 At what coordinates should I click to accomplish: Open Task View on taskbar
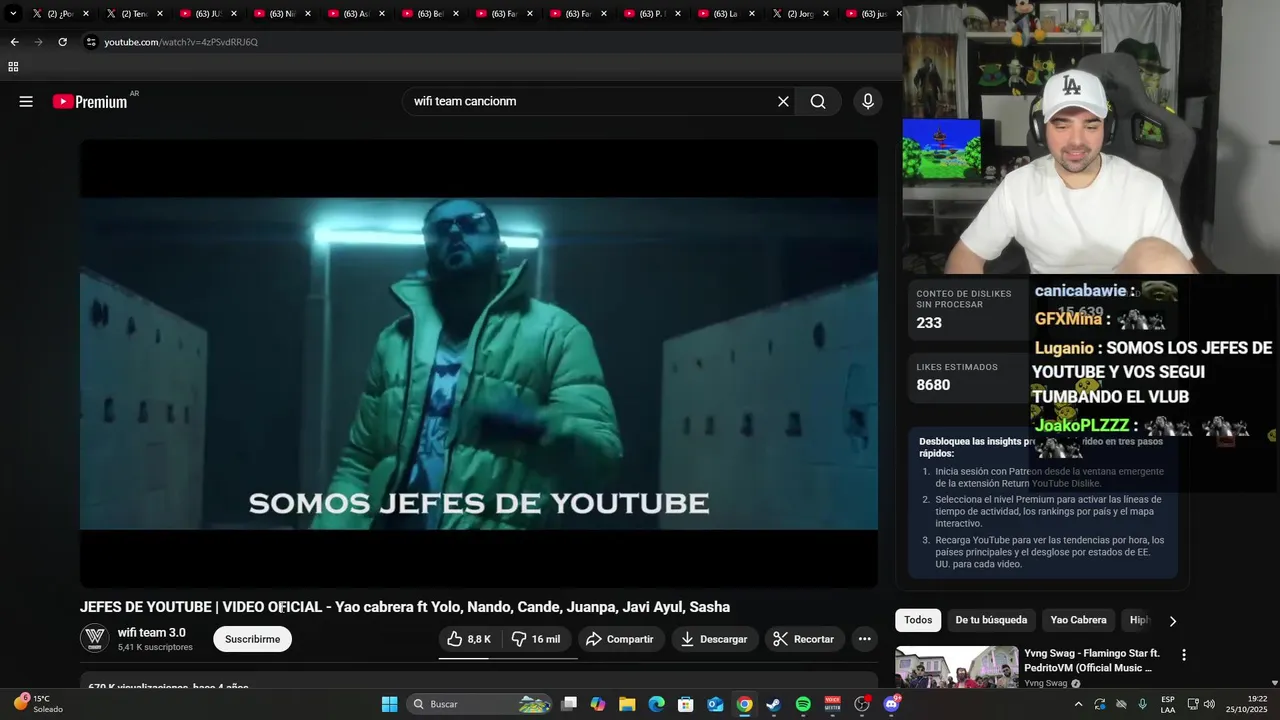tap(569, 704)
